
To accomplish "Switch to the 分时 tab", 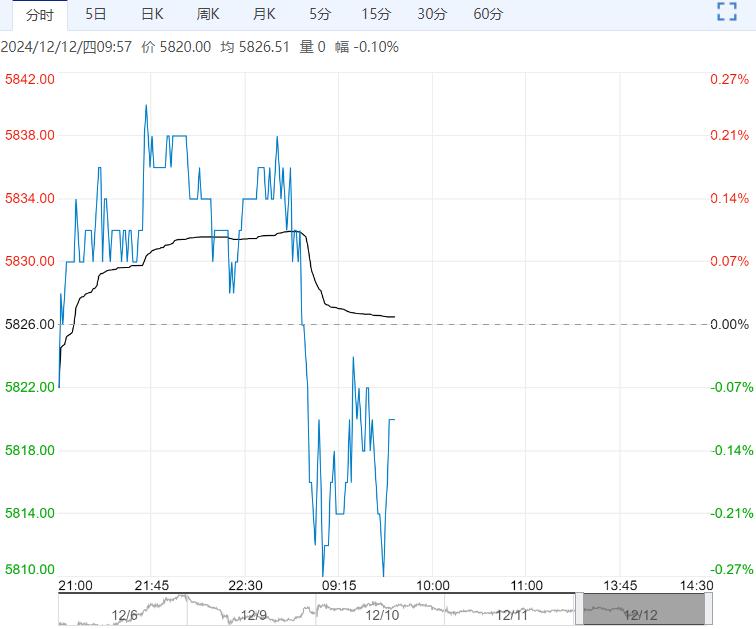I will coord(40,14).
